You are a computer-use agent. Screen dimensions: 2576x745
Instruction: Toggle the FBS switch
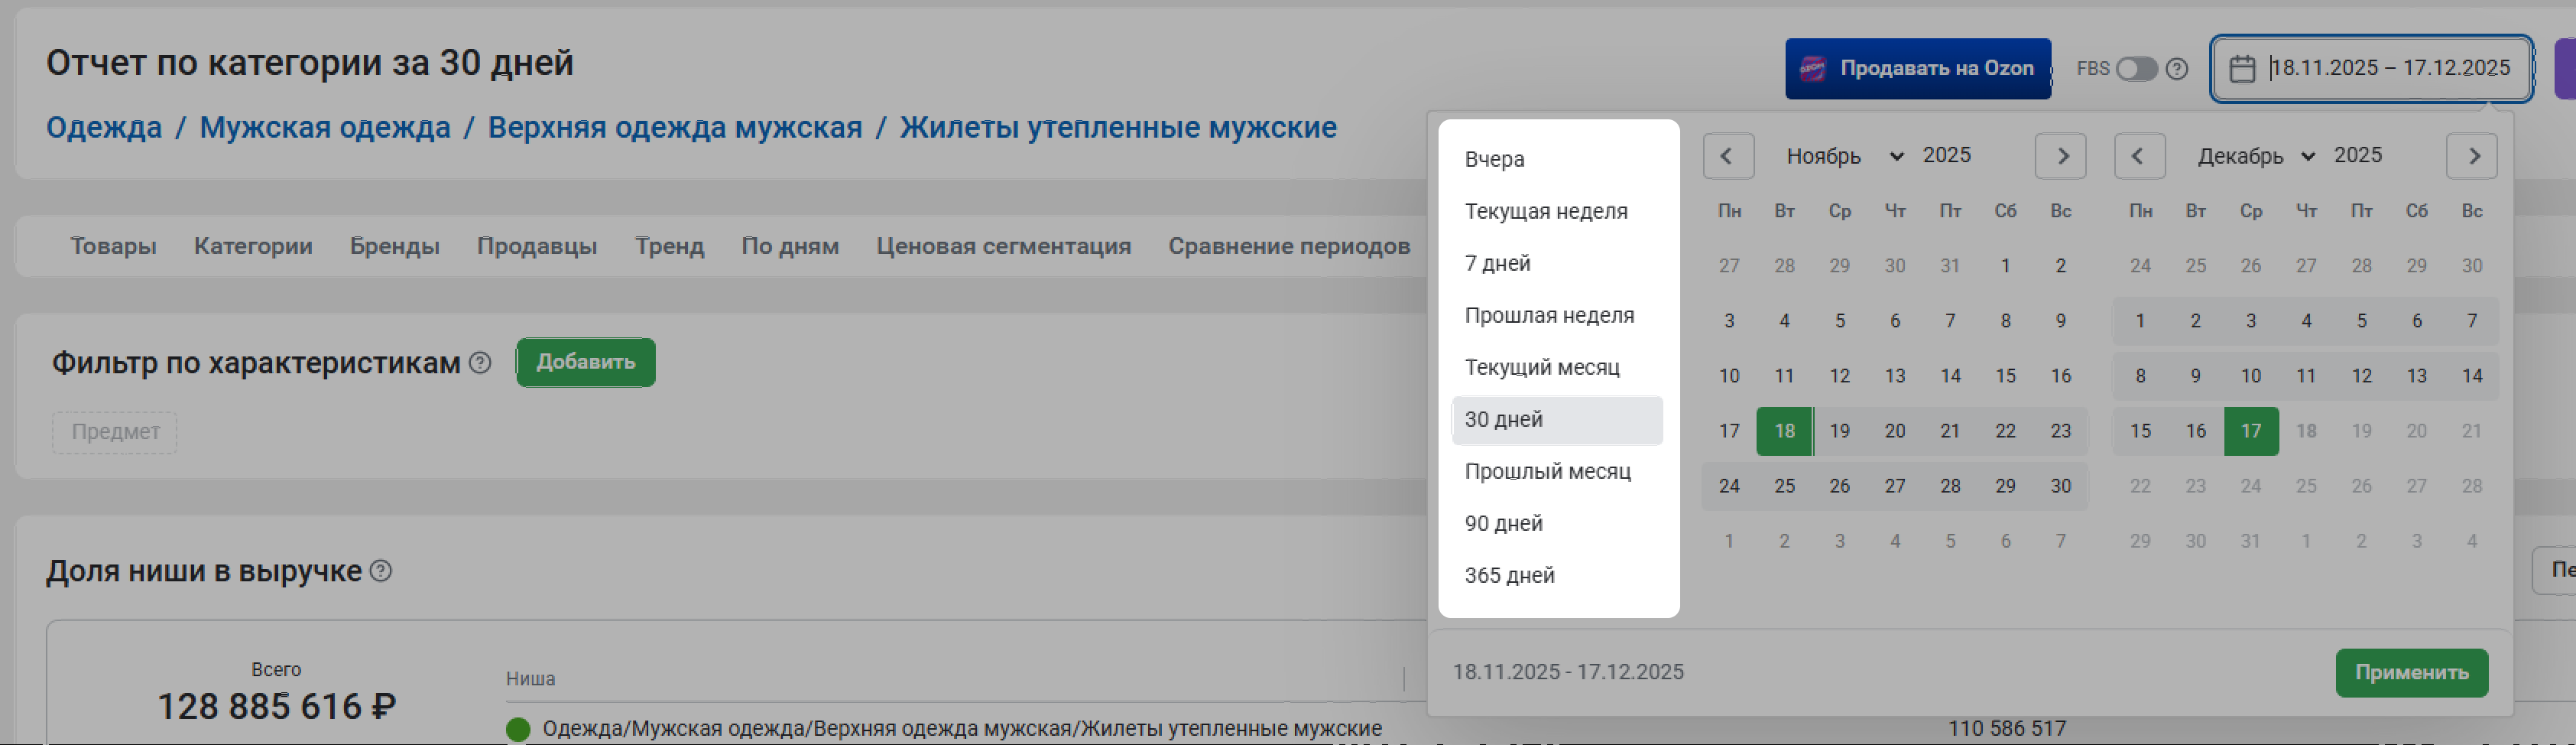pyautogui.click(x=2136, y=69)
